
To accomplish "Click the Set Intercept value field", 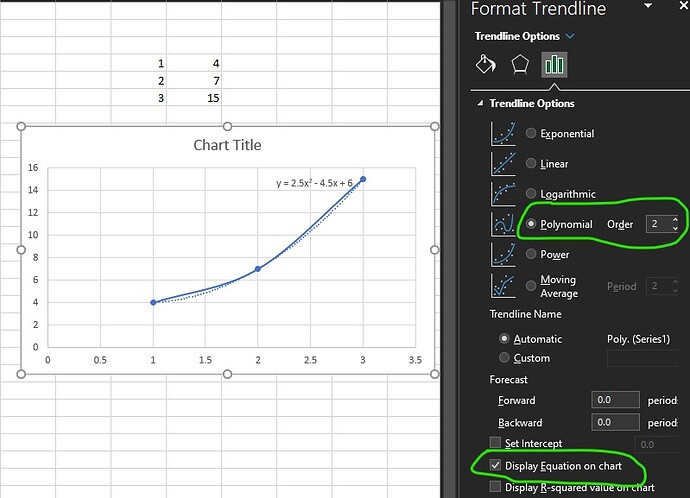I will (657, 444).
